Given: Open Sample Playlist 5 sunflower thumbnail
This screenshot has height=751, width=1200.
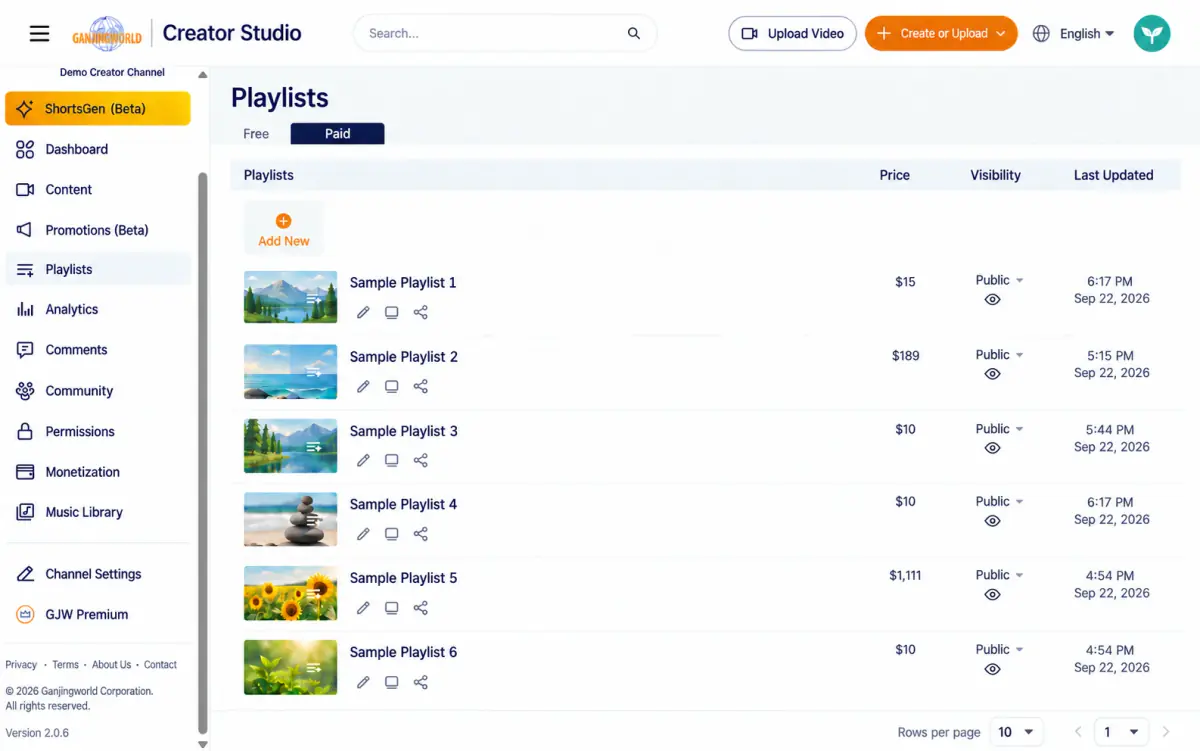Looking at the screenshot, I should click(x=290, y=593).
